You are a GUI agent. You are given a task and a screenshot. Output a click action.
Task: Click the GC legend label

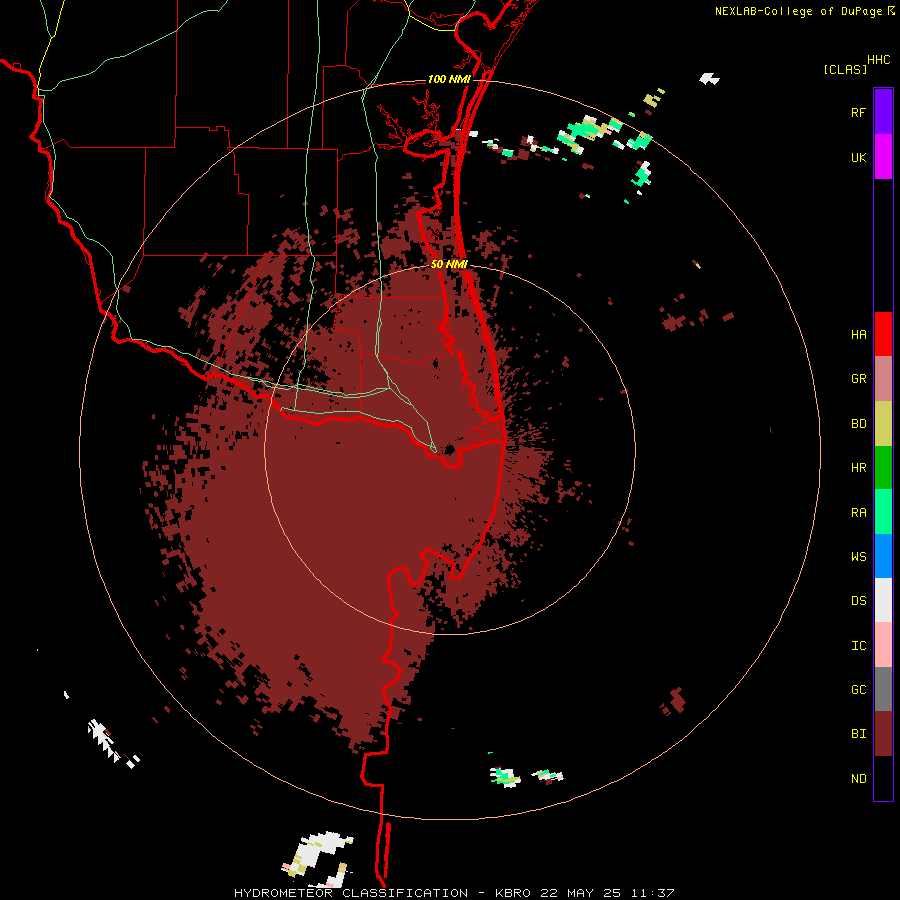(858, 690)
